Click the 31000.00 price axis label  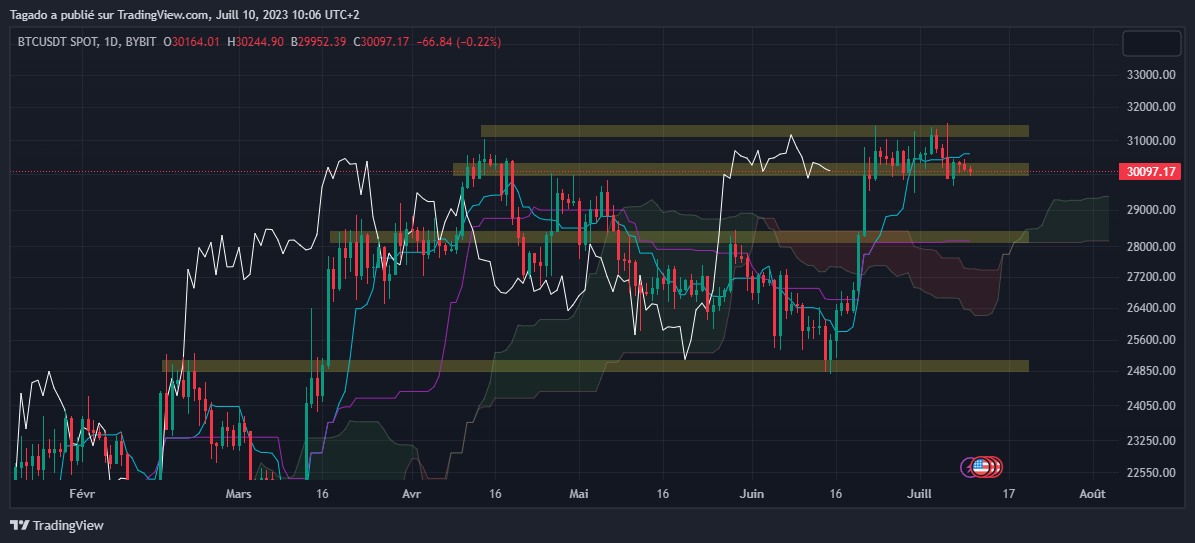1151,141
